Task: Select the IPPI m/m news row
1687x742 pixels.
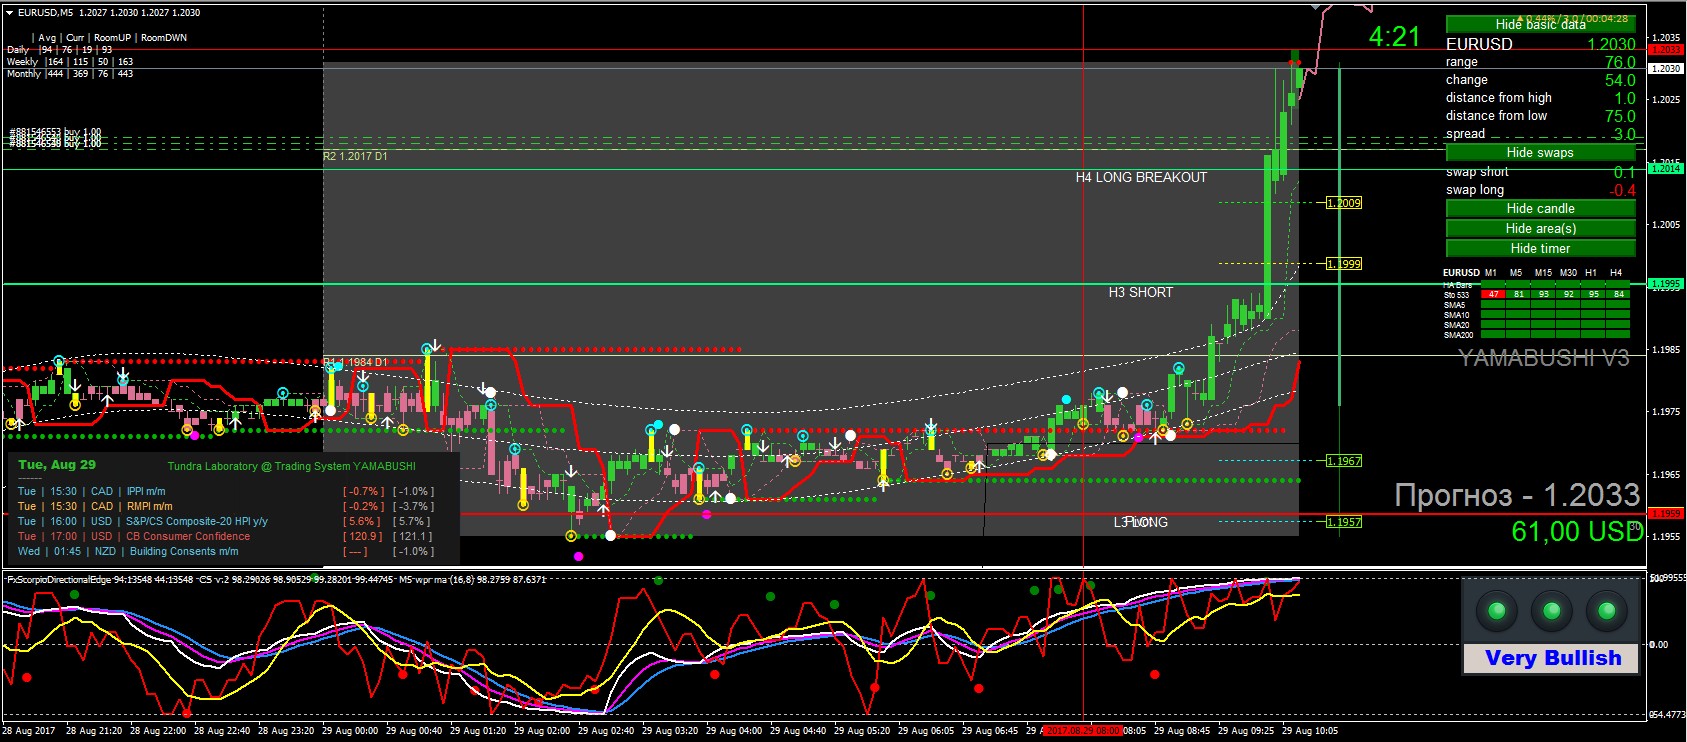Action: (226, 491)
